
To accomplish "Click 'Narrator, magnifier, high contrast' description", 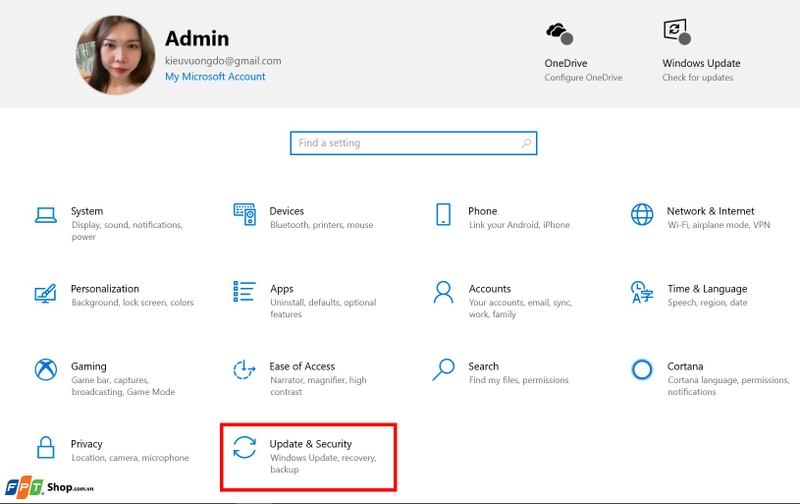I will pos(318,386).
